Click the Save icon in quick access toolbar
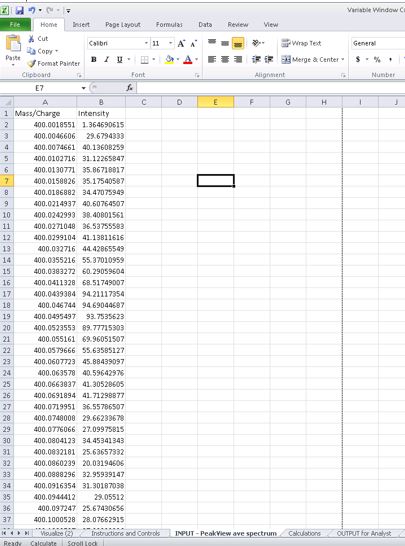The width and height of the screenshot is (405, 546). (x=20, y=10)
